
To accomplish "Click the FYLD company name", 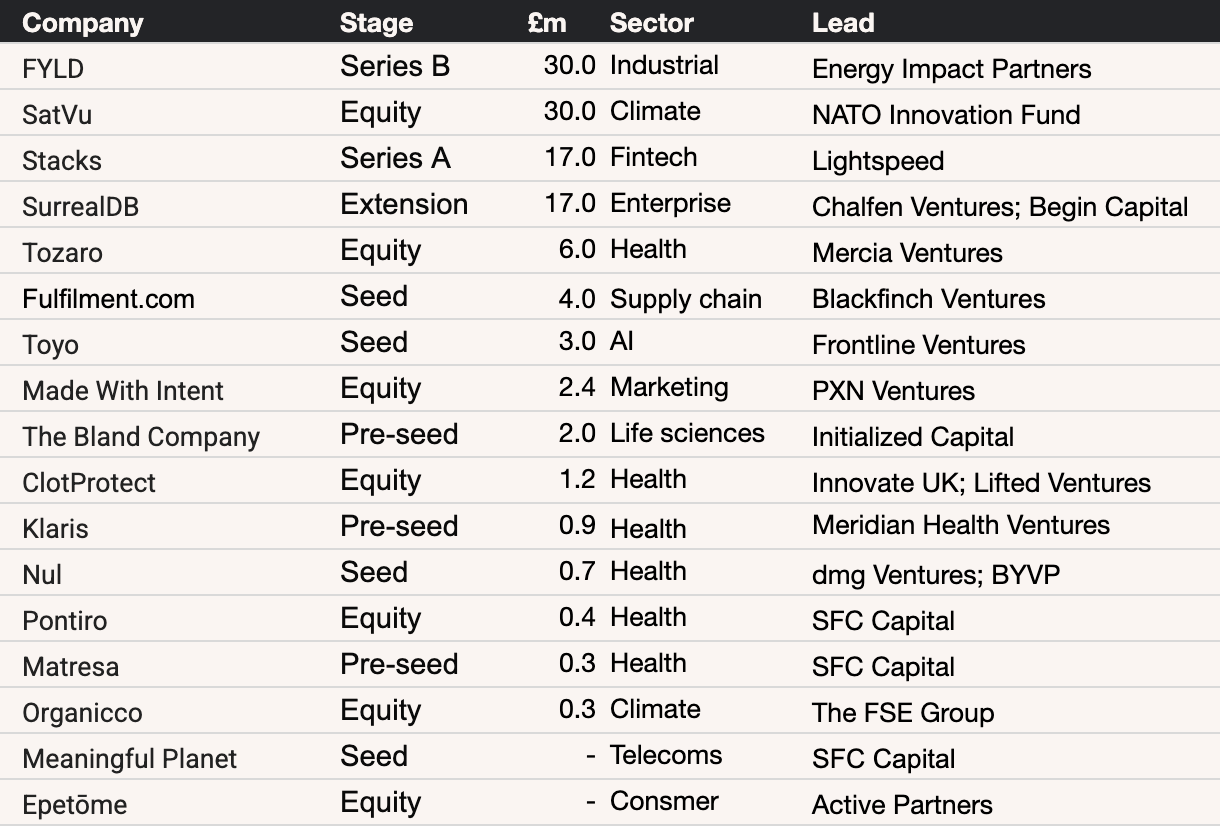I will click(x=53, y=69).
